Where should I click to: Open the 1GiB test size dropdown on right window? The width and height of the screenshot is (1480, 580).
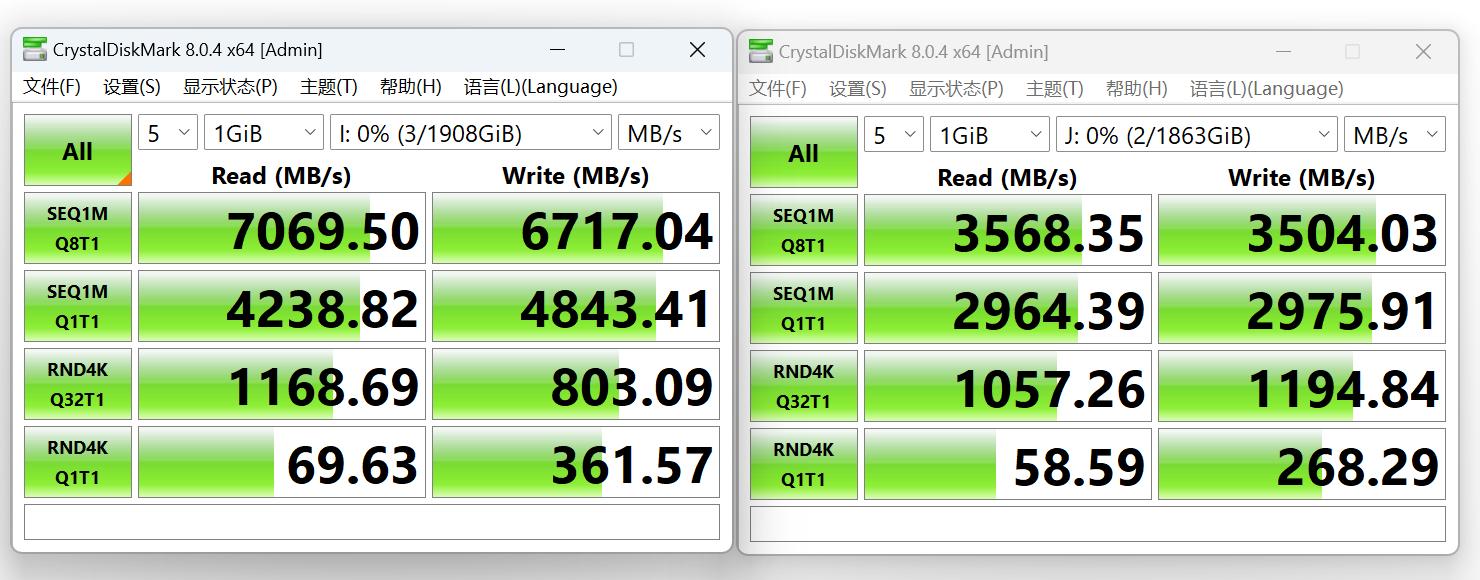(989, 133)
